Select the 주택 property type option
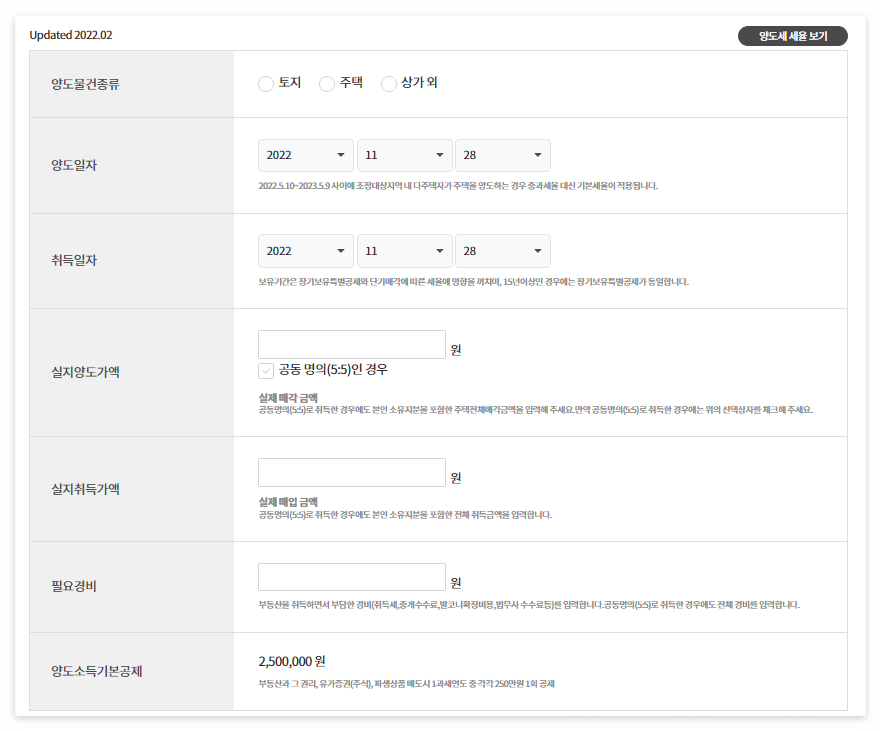 click(x=326, y=84)
